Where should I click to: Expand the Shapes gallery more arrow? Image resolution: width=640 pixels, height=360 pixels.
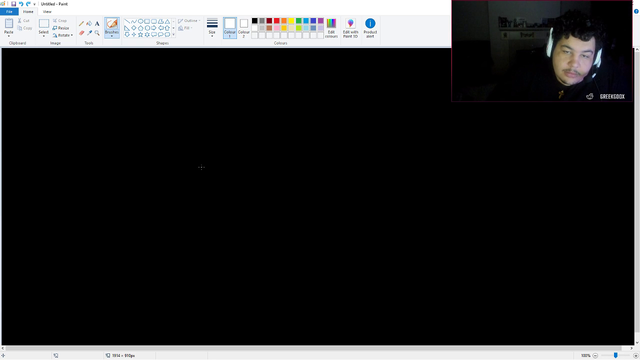tap(173, 35)
